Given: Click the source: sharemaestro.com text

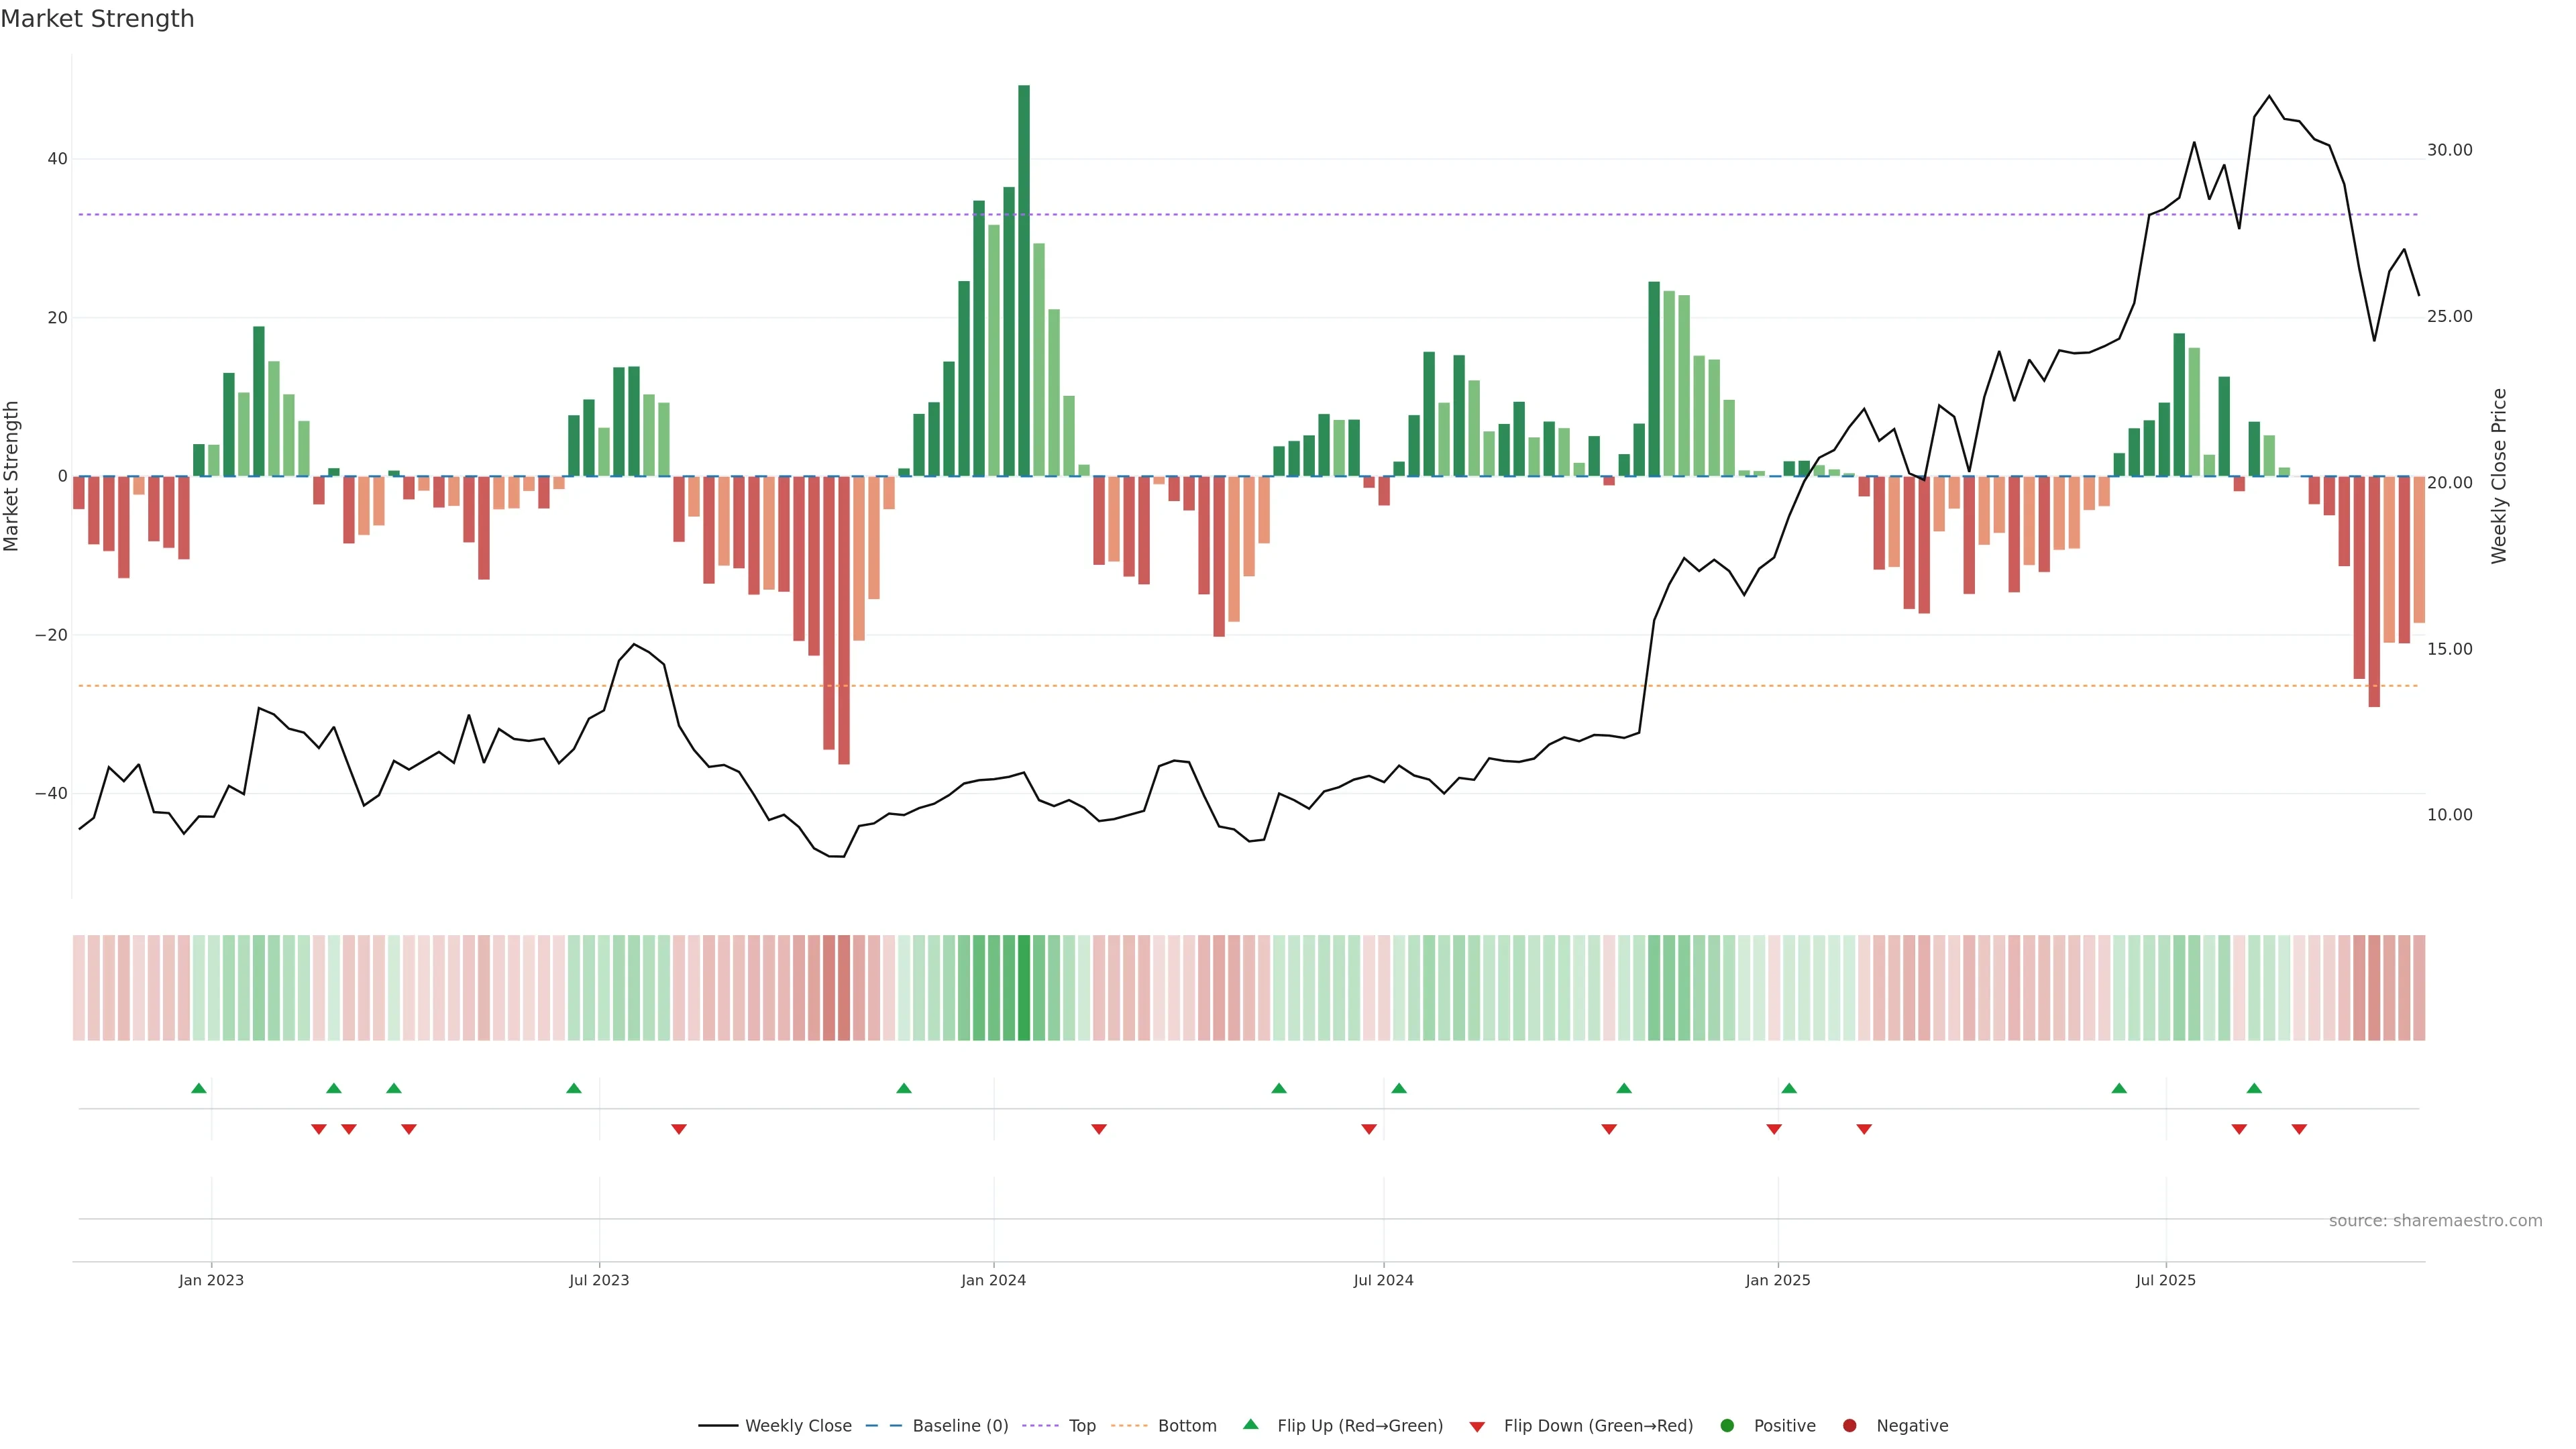Looking at the screenshot, I should 2435,1221.
